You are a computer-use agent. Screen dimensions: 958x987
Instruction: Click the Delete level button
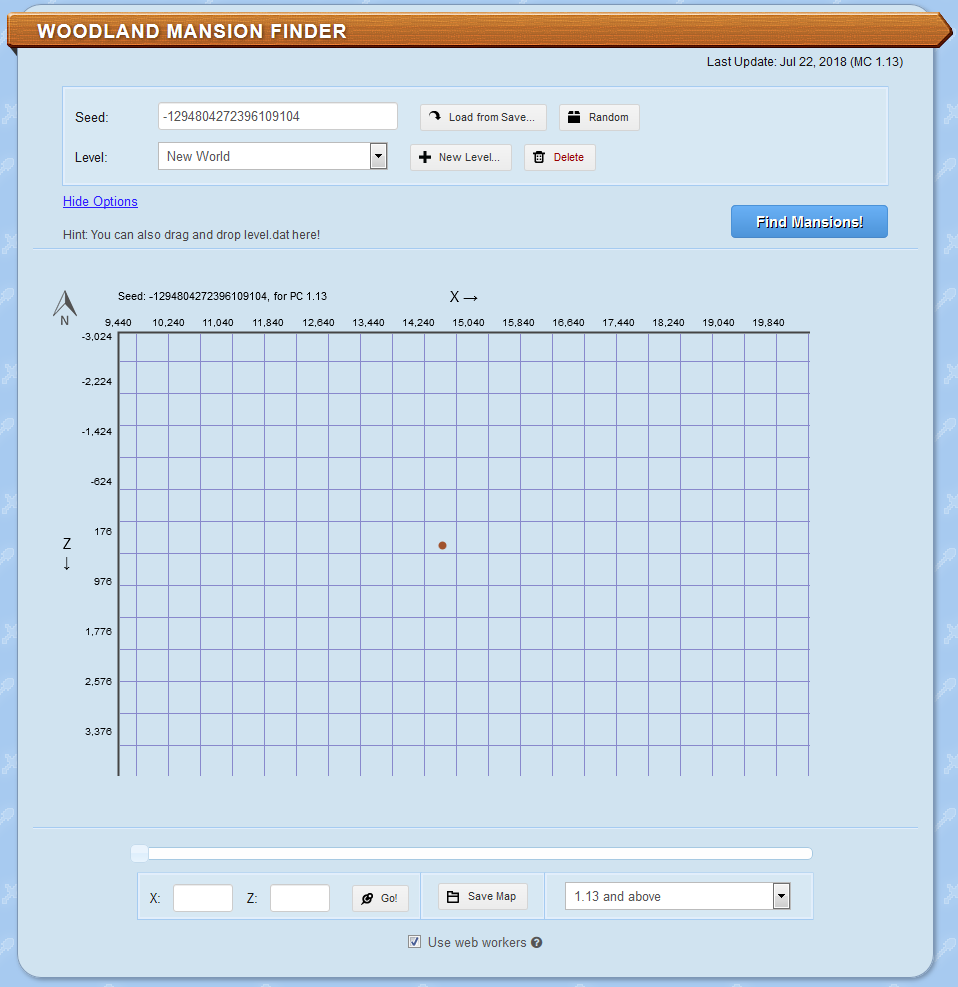pos(560,157)
